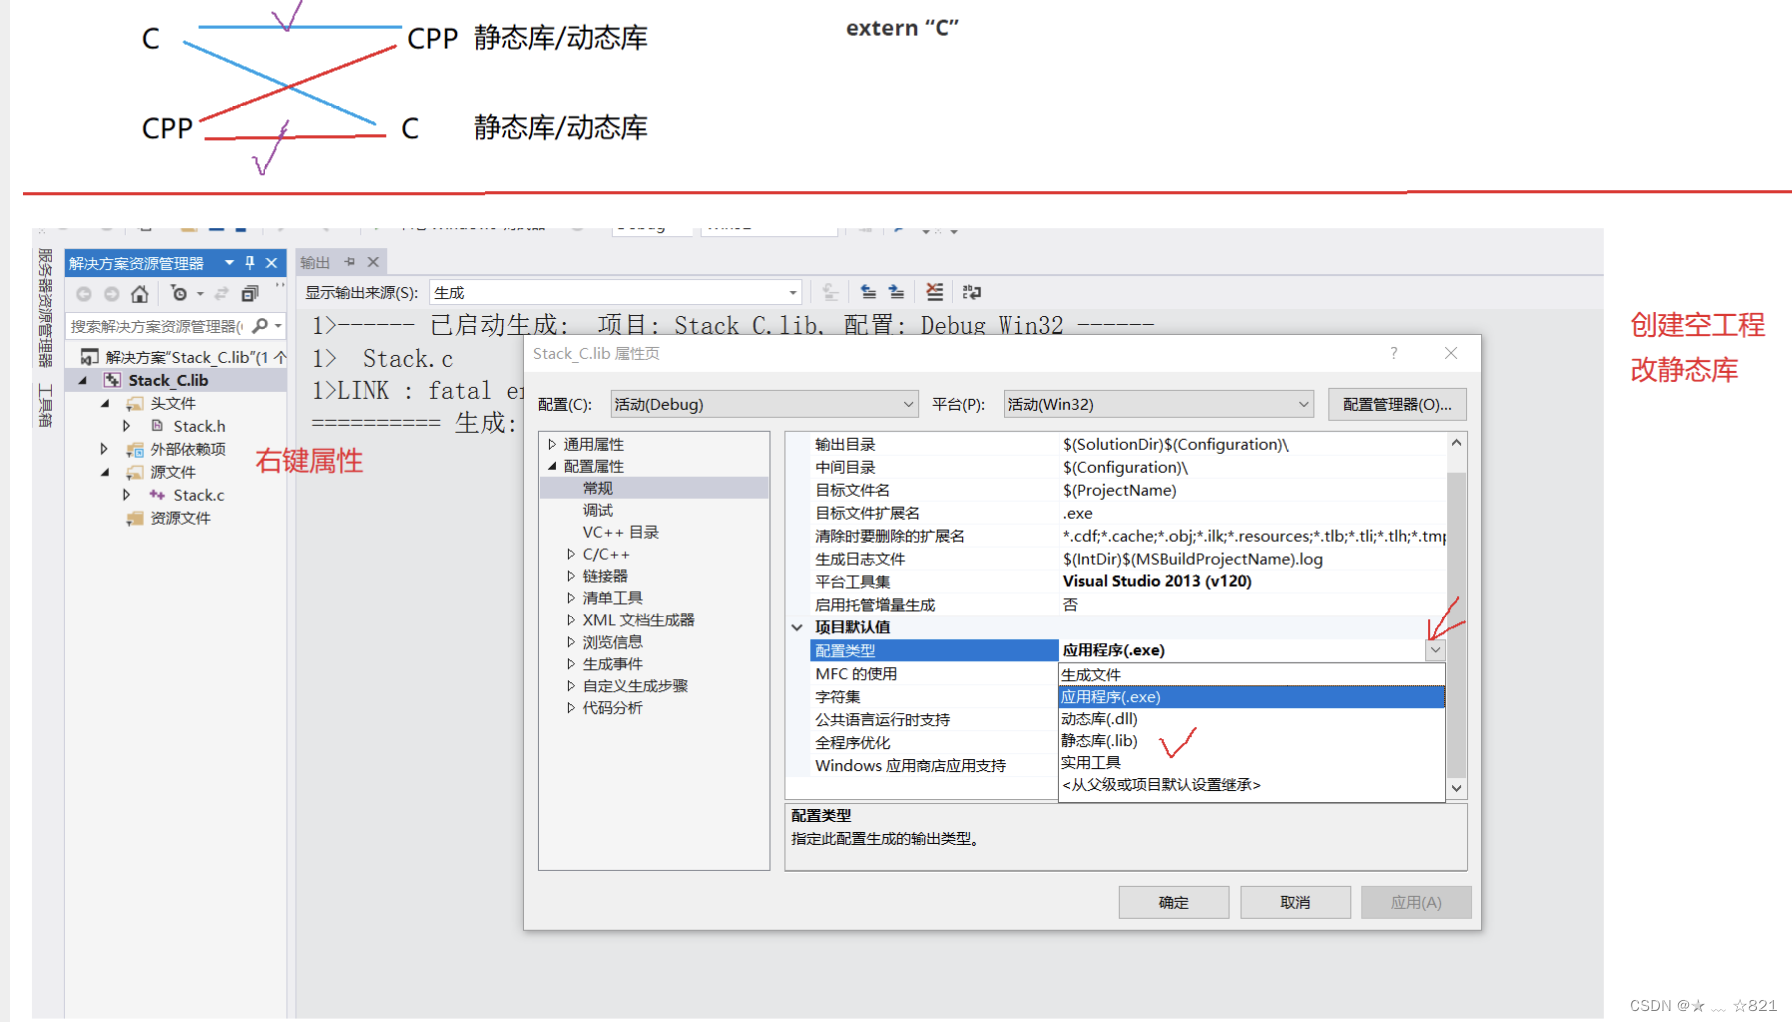
Task: Click the 确定 button
Action: pyautogui.click(x=1174, y=902)
